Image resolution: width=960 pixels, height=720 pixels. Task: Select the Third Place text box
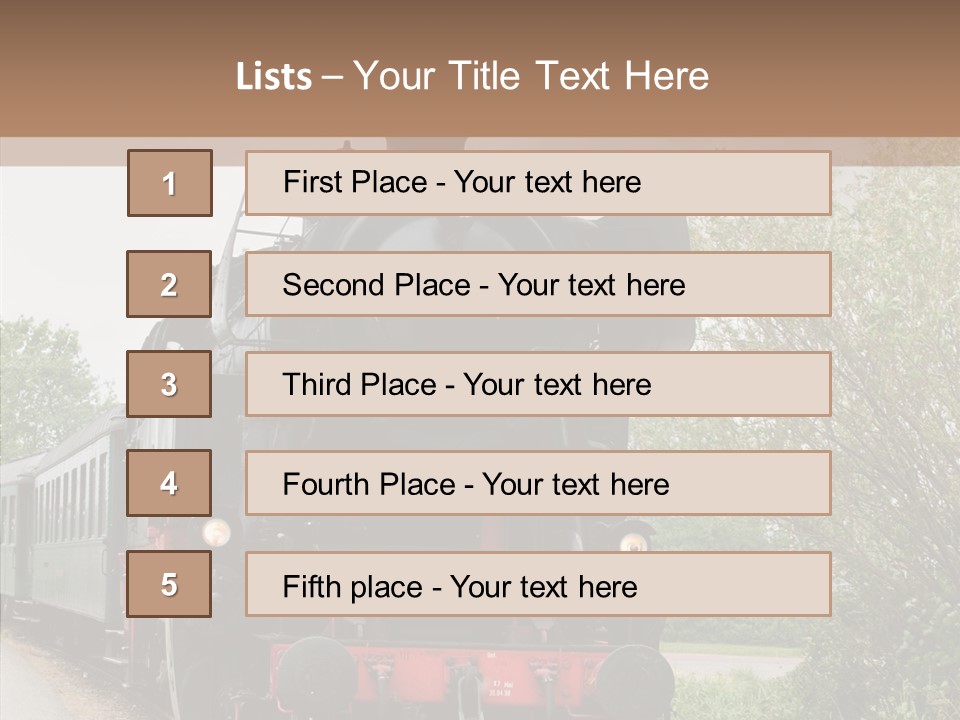(x=538, y=384)
